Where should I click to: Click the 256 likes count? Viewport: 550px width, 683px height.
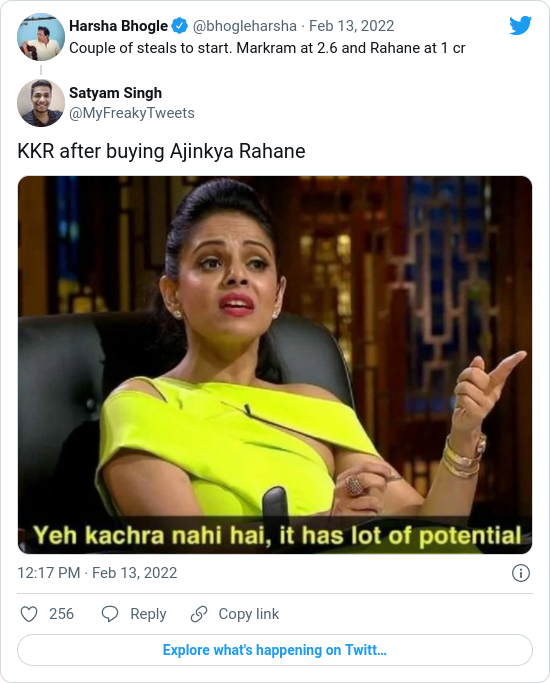[x=61, y=614]
